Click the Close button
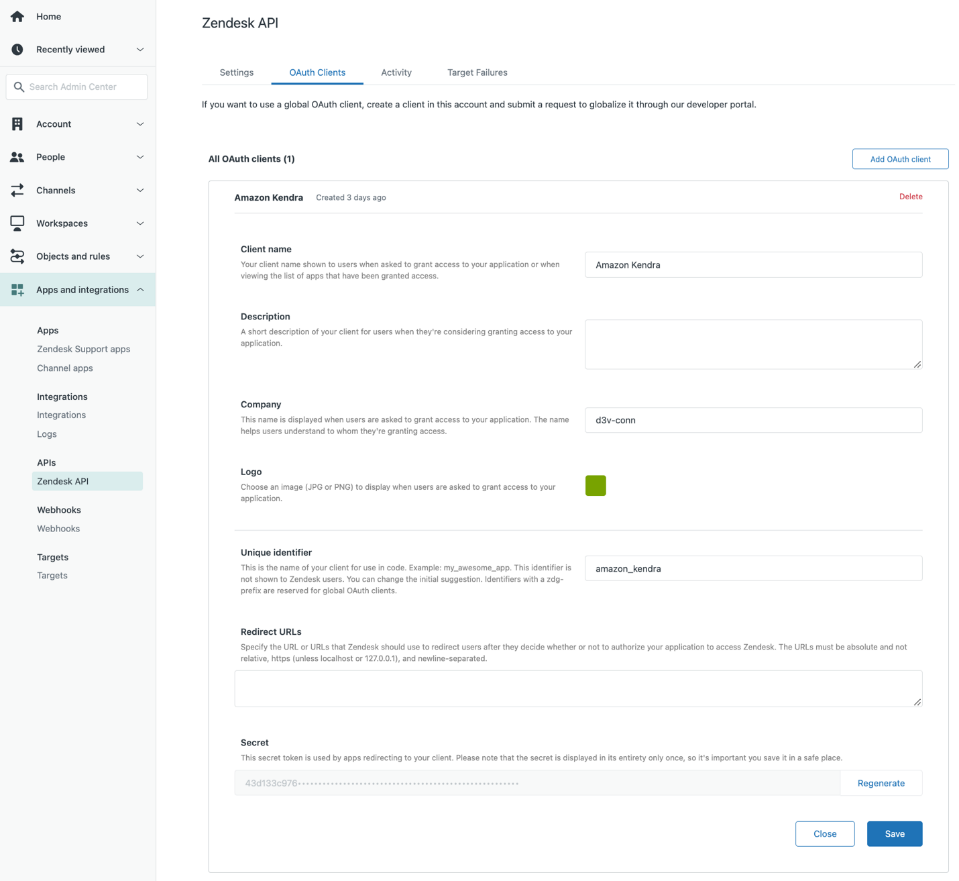Viewport: 959px width, 881px height. pos(824,834)
